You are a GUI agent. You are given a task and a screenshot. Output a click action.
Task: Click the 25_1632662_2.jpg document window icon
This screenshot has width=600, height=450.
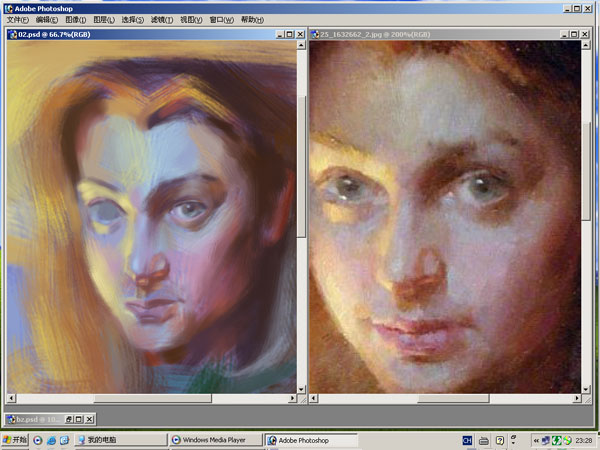click(315, 34)
